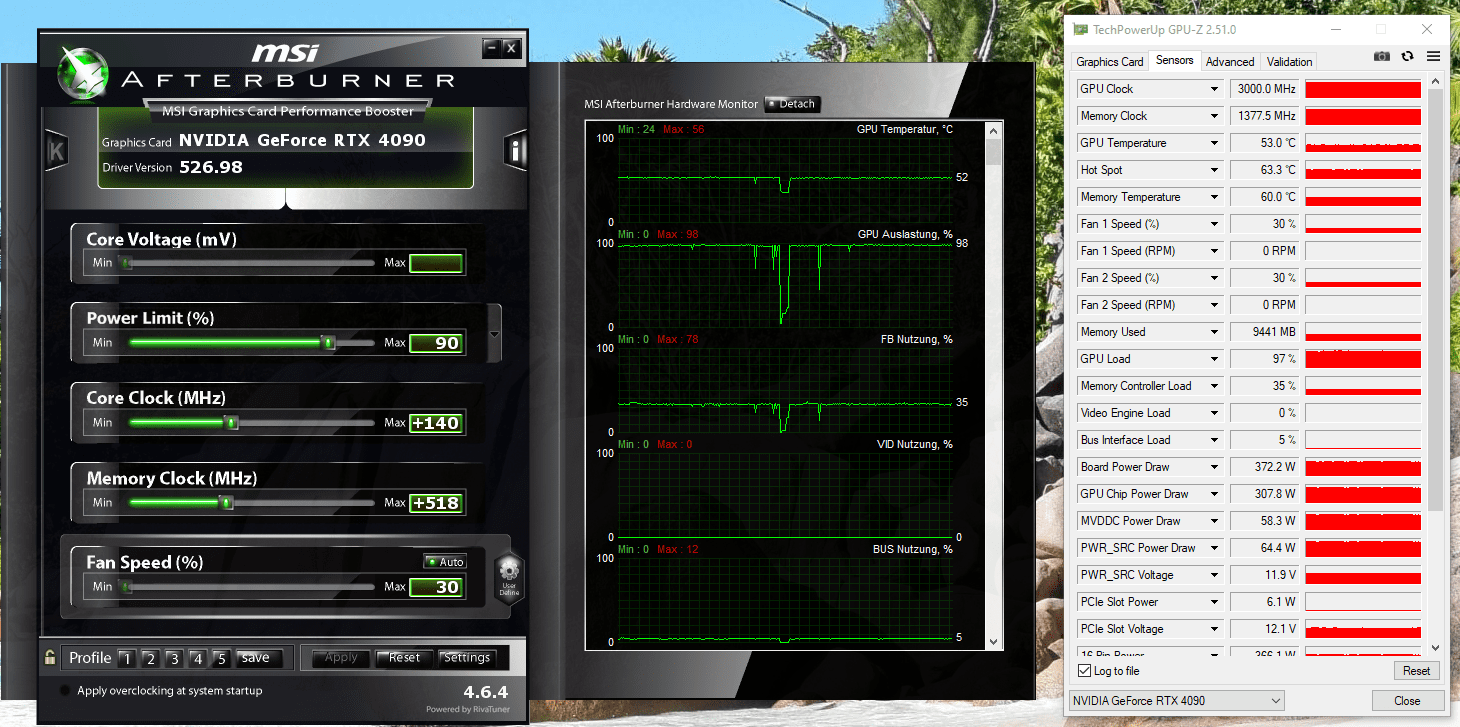
Task: Click the GPU-Z sensors Reset button
Action: pyautogui.click(x=1416, y=671)
